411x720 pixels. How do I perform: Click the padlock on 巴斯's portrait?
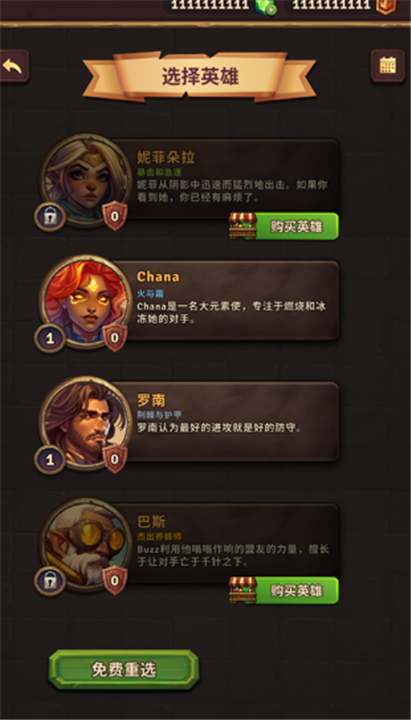click(x=50, y=581)
